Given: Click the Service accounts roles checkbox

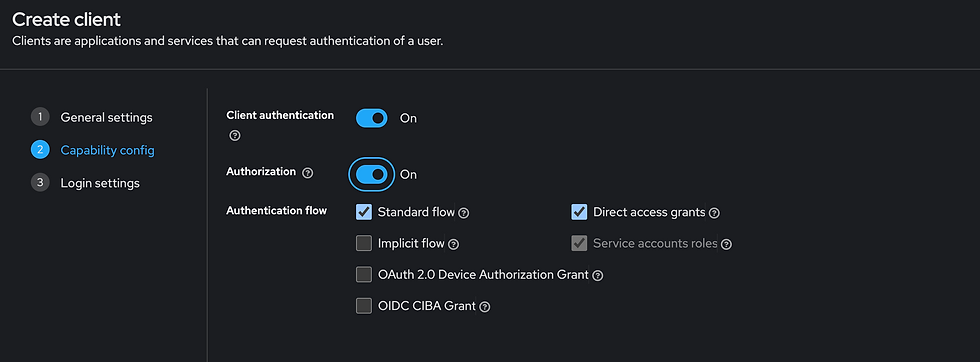Looking at the screenshot, I should point(579,243).
